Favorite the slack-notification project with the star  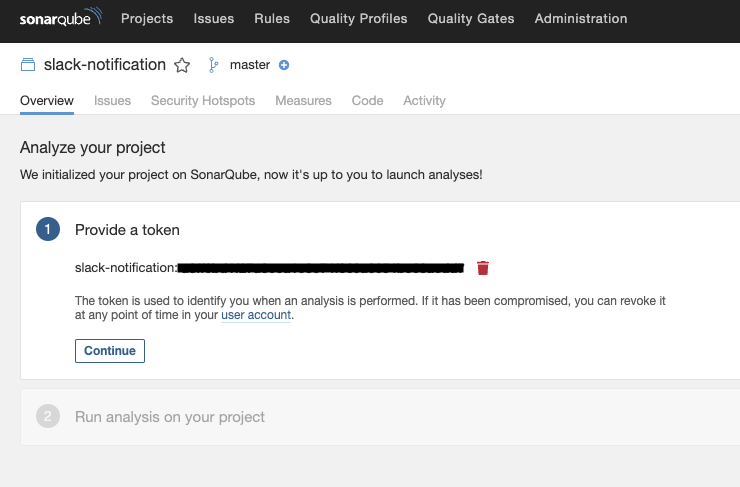point(182,65)
